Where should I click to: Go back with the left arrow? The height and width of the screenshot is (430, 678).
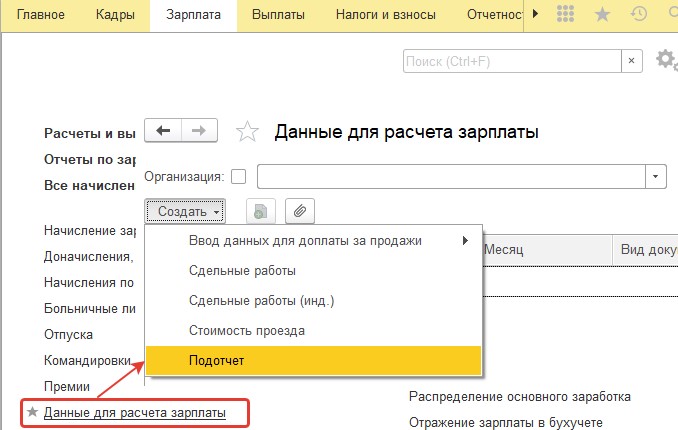[163, 131]
